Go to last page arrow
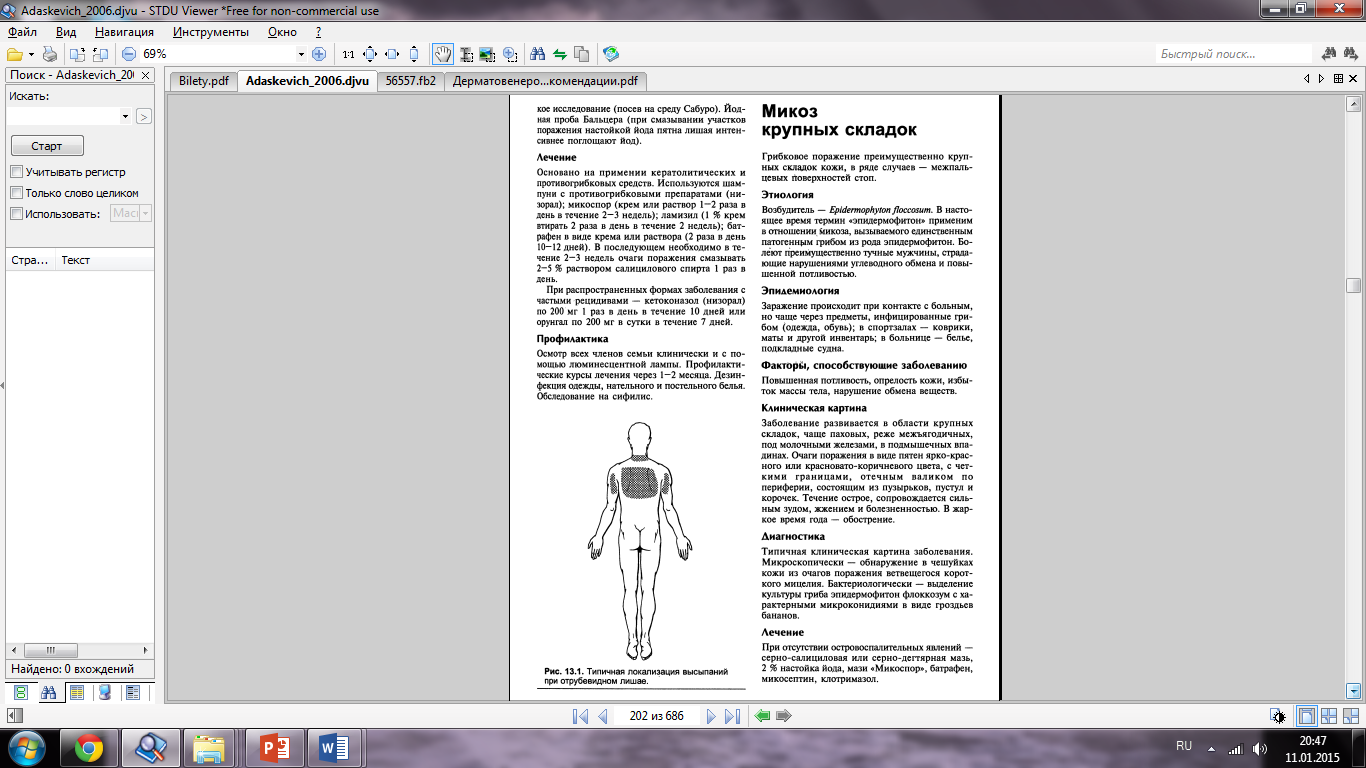This screenshot has height=768, width=1366. 732,716
